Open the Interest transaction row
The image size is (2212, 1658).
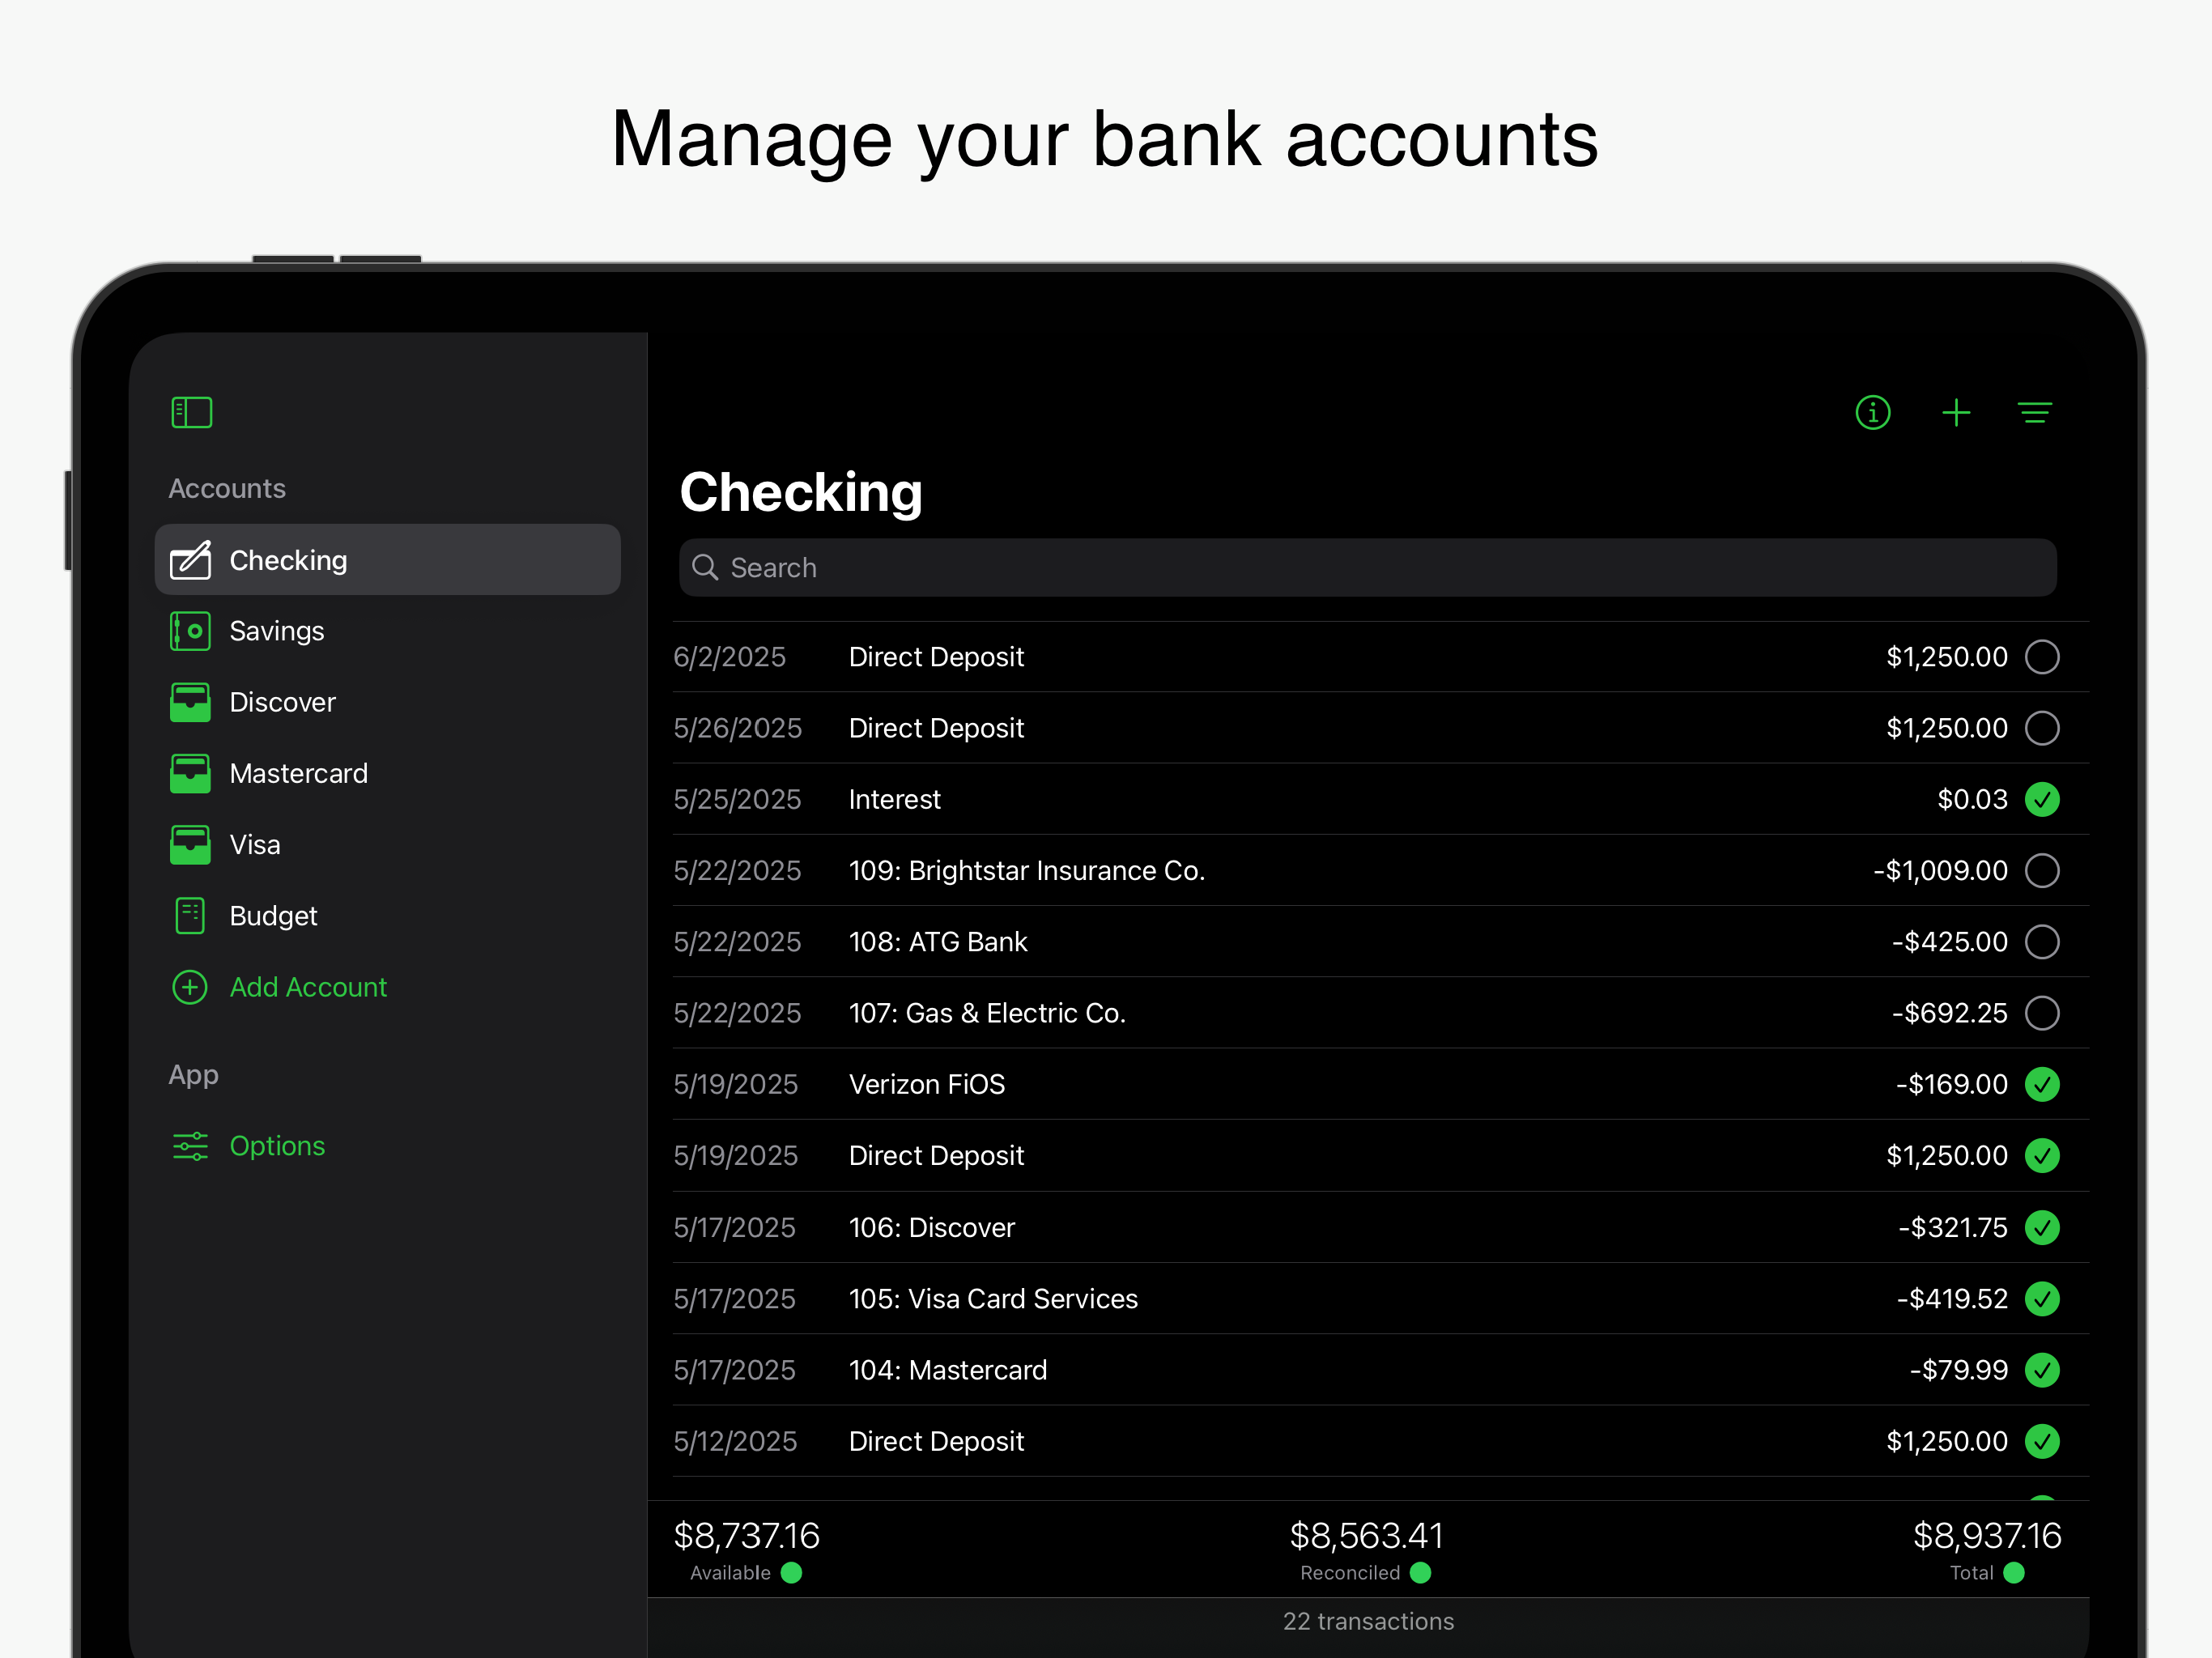pyautogui.click(x=1380, y=799)
